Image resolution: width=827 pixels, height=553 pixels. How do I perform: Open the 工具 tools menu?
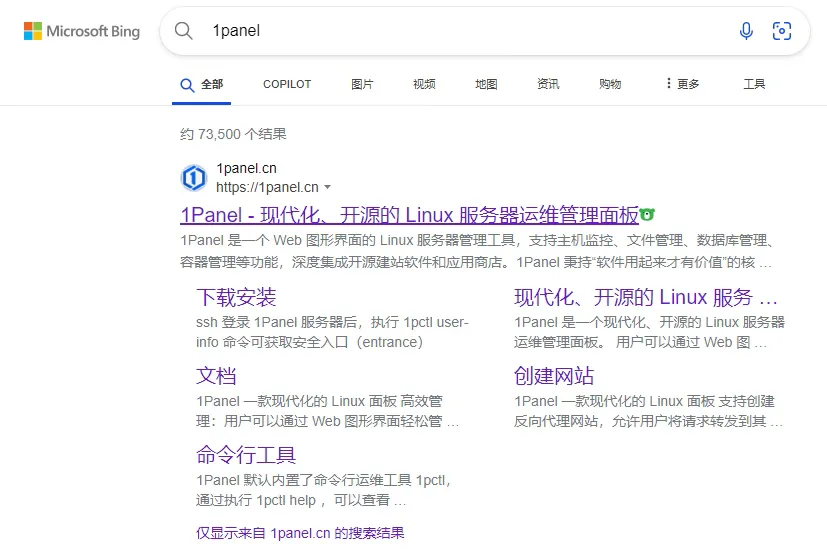[x=754, y=84]
